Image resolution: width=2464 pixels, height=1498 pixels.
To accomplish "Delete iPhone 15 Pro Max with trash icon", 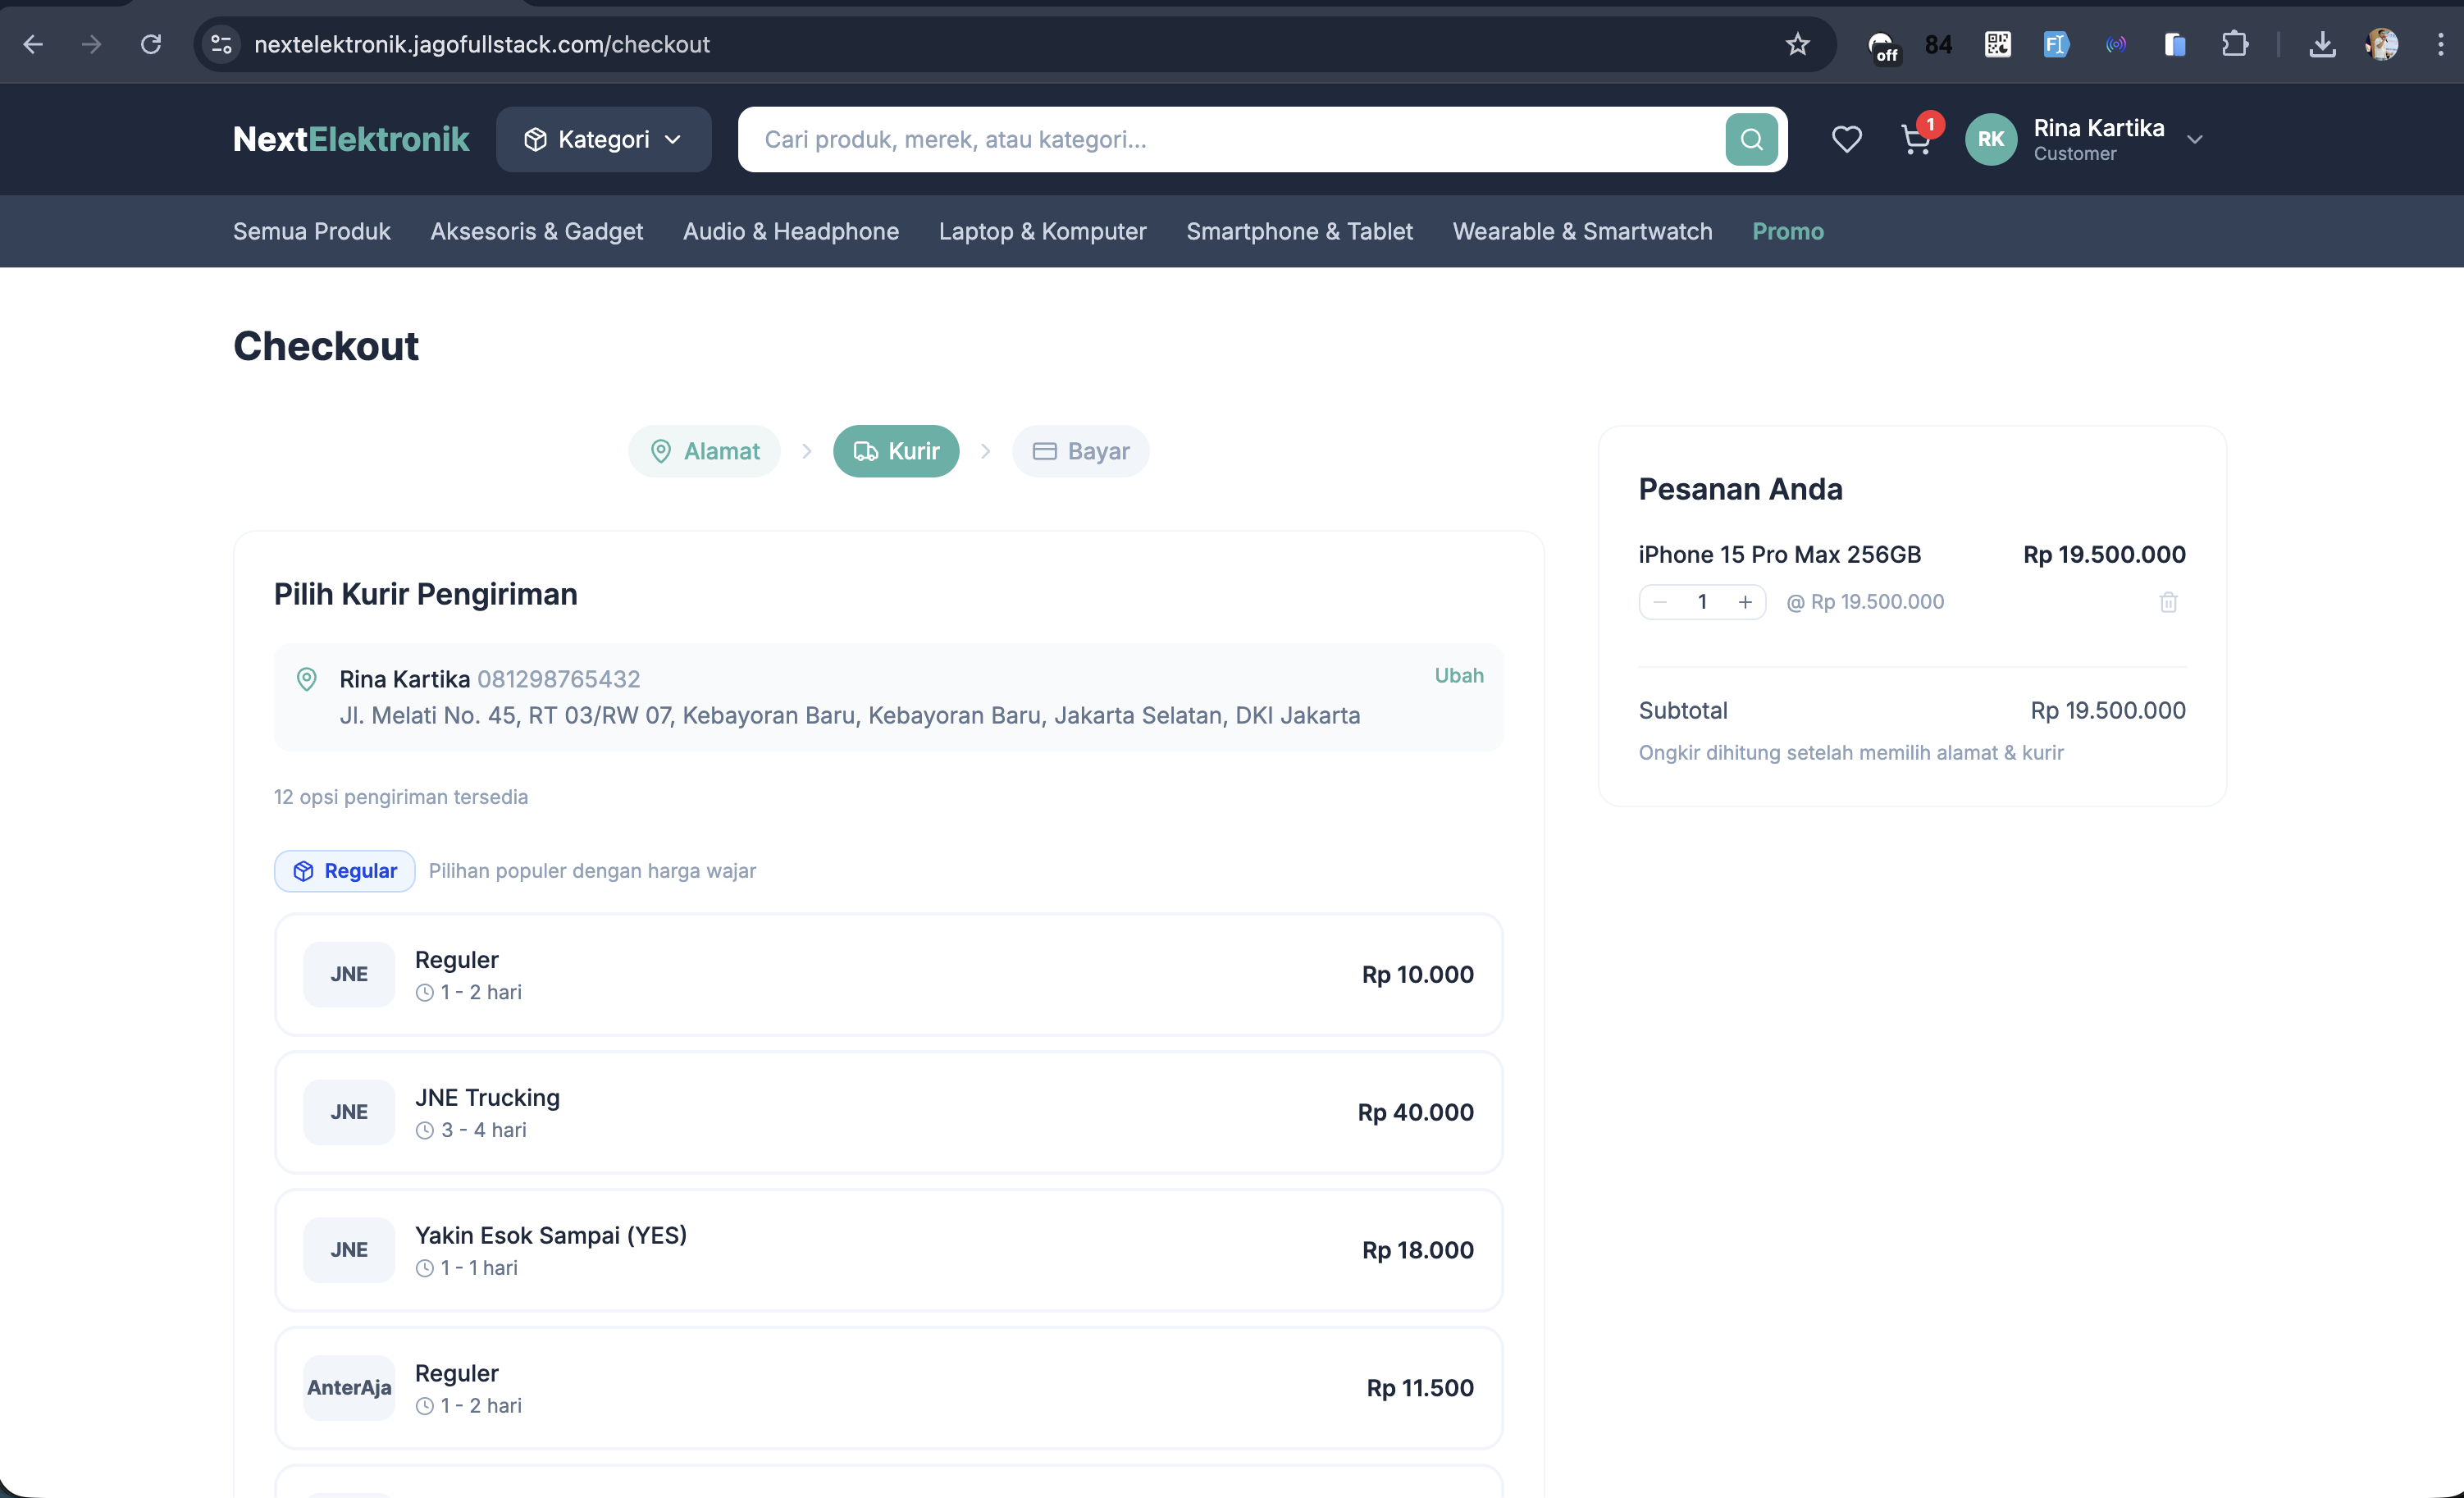I will pos(2168,602).
